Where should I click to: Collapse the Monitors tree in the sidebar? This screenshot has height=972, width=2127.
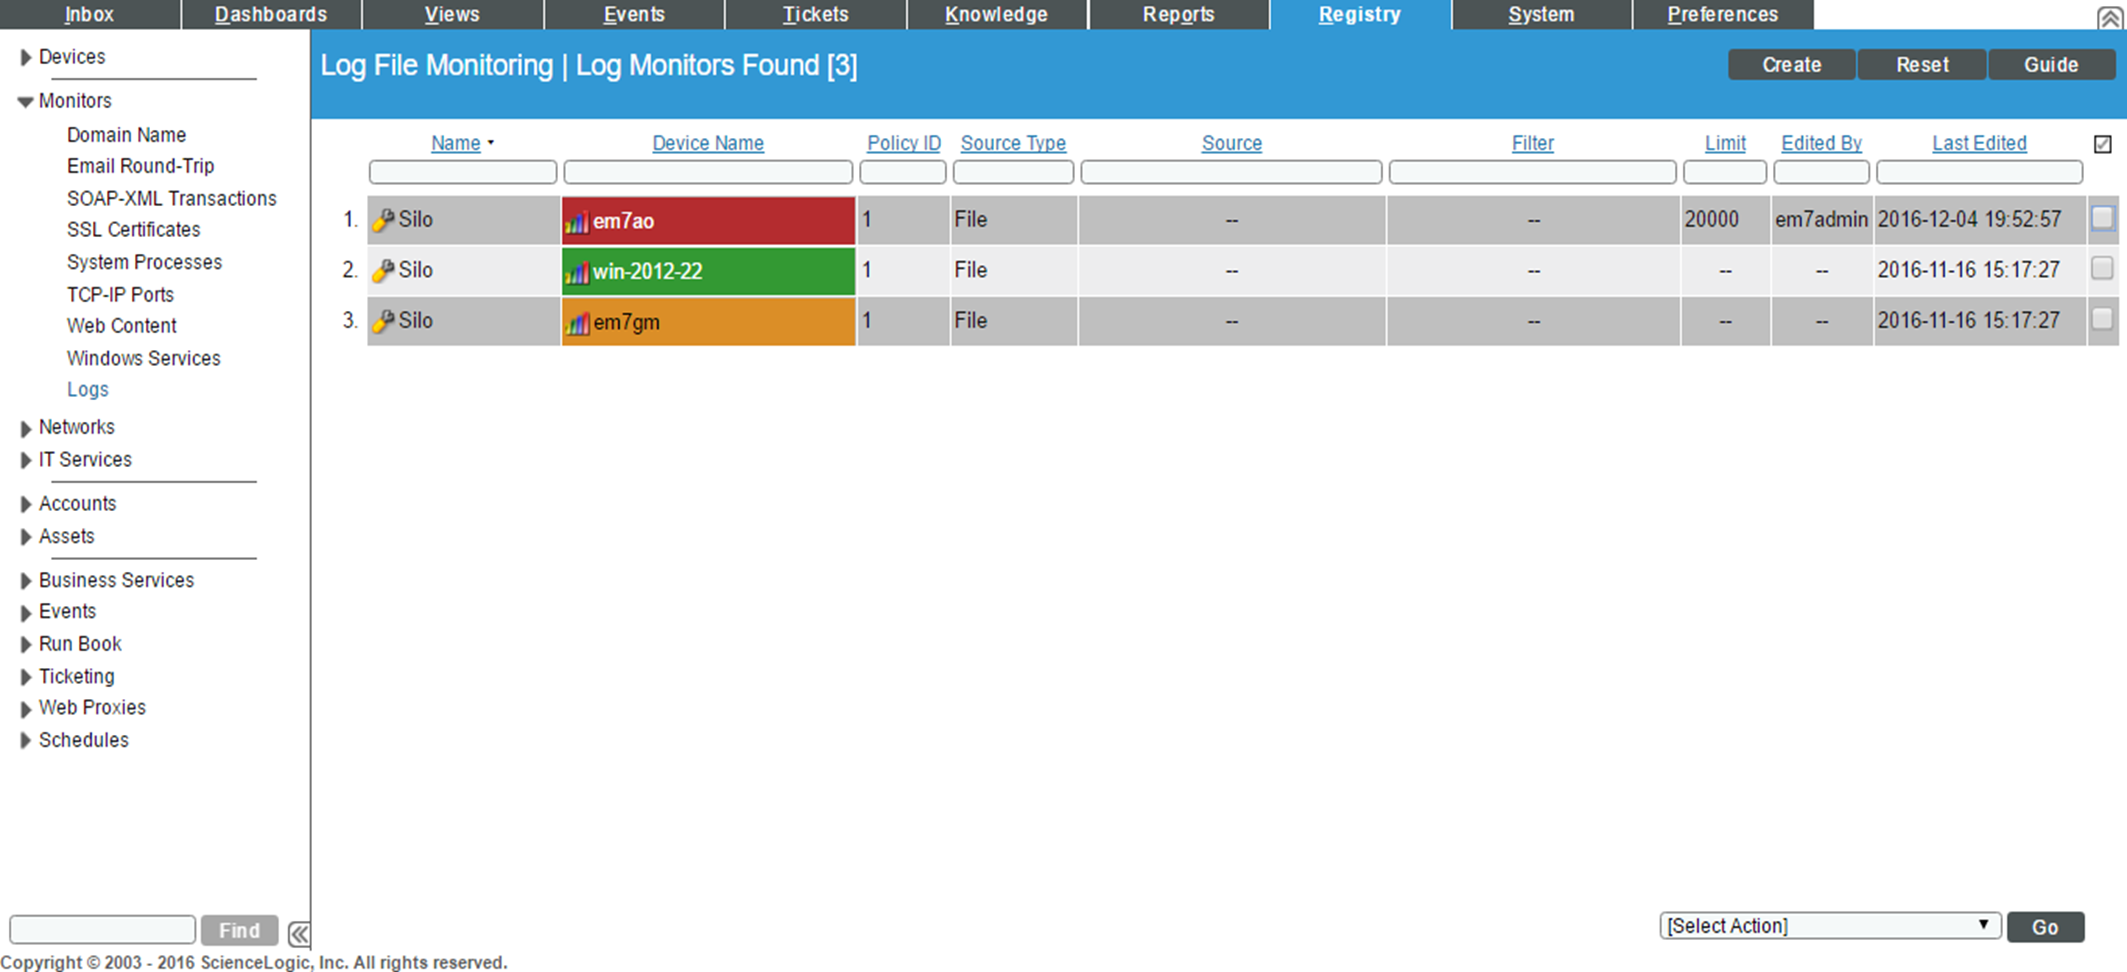pos(24,100)
